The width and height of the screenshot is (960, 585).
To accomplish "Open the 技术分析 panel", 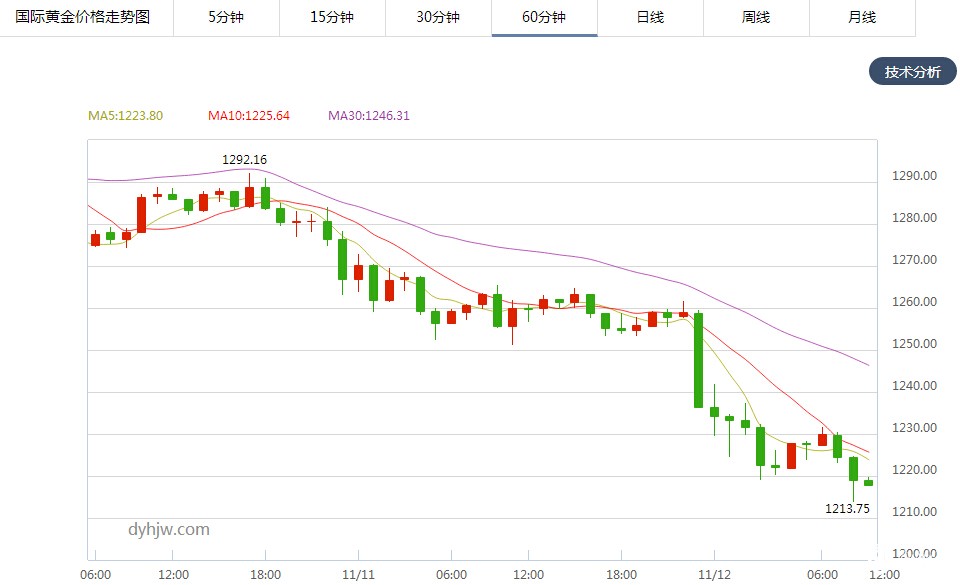I will (912, 72).
